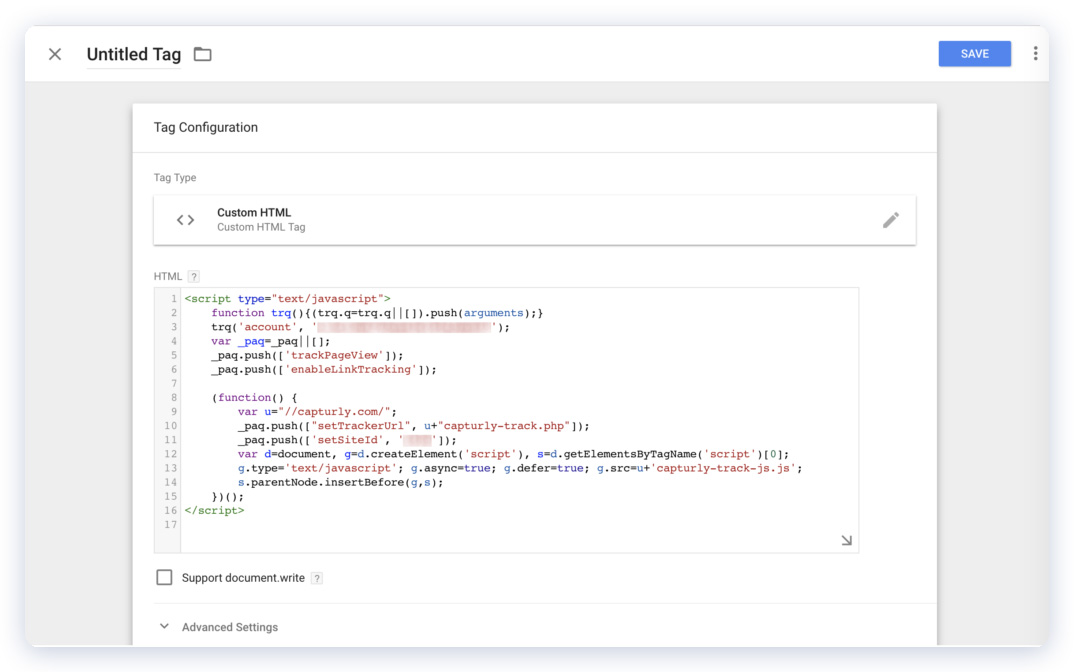This screenshot has height=672, width=1074.
Task: Open the Support document.write help icon
Action: pos(316,577)
